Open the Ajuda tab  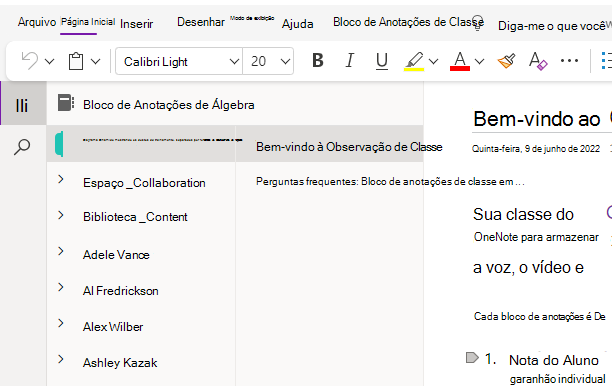(x=297, y=24)
